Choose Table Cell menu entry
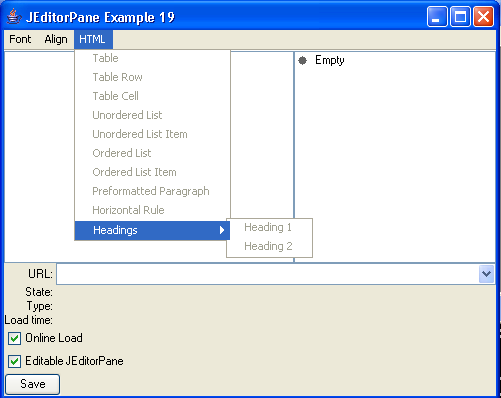Viewport: 501px width, 398px height. pyautogui.click(x=152, y=96)
